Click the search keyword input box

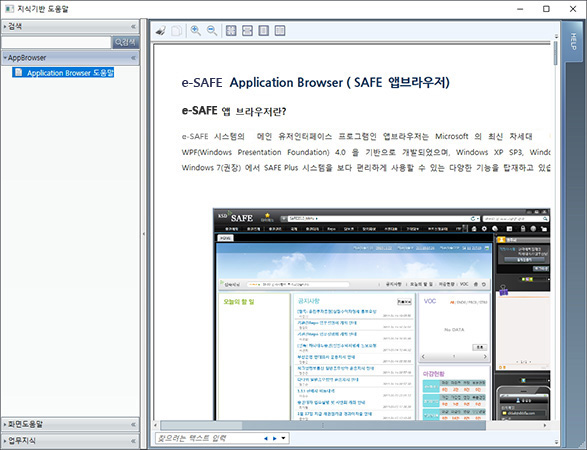57,42
